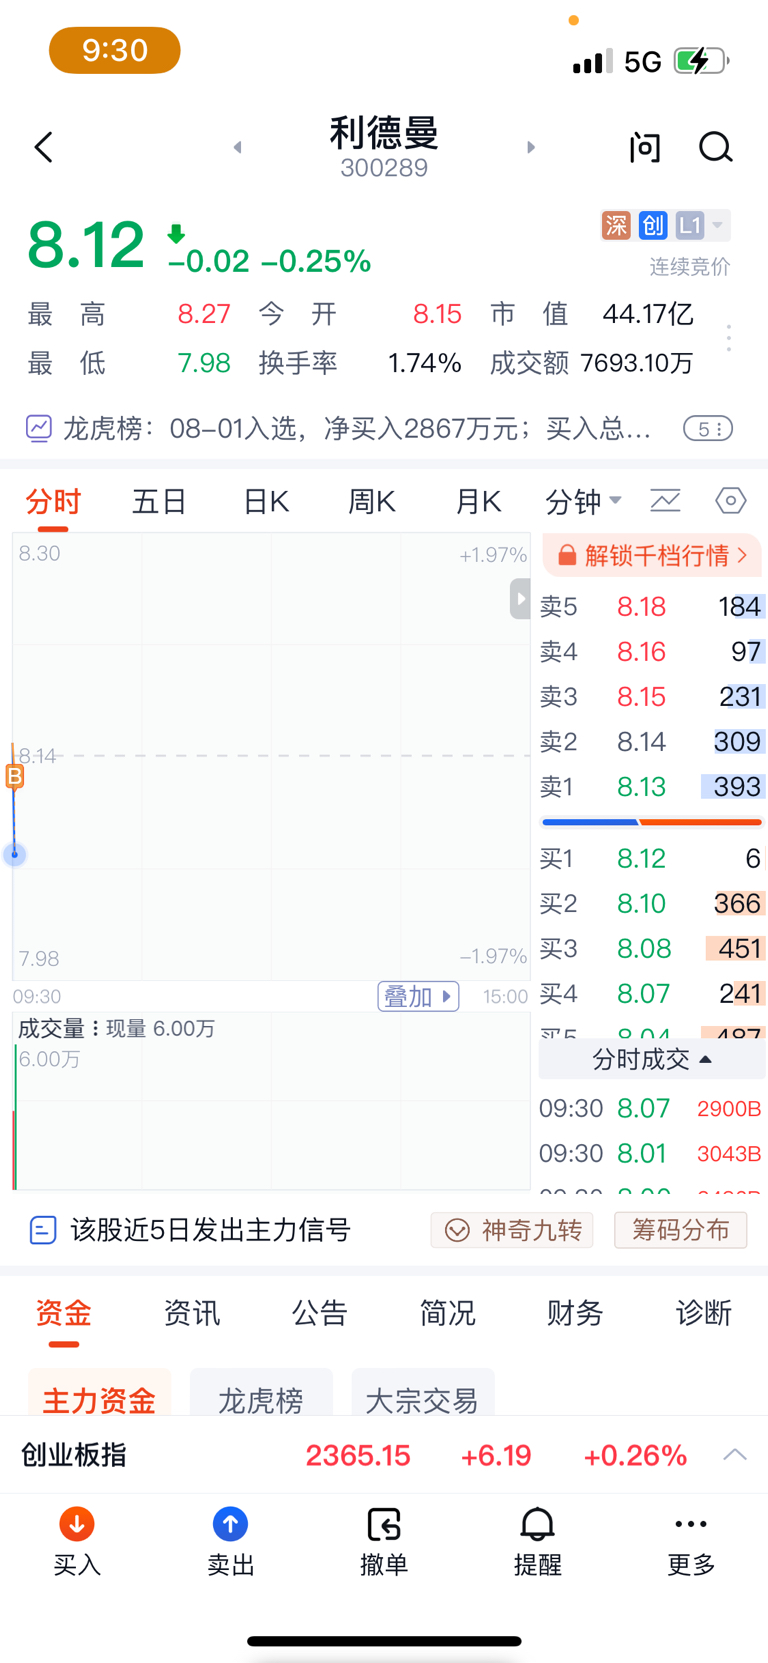Open the 分钟 interval dropdown

[583, 501]
